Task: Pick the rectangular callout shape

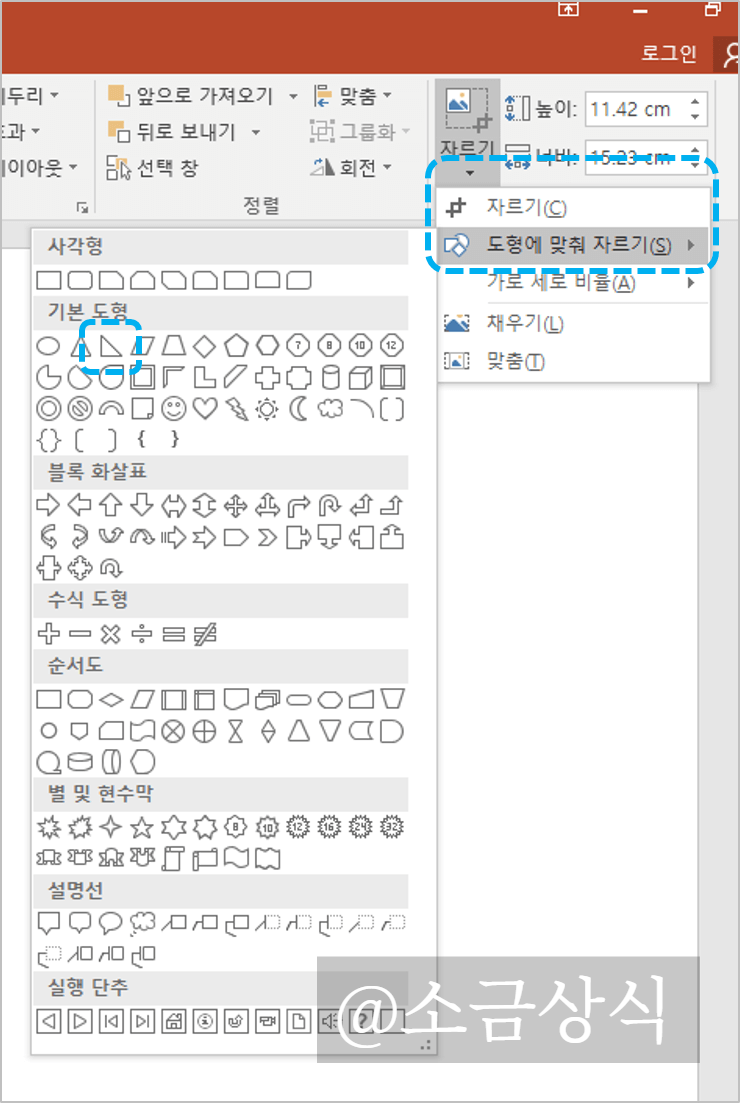Action: tap(49, 923)
